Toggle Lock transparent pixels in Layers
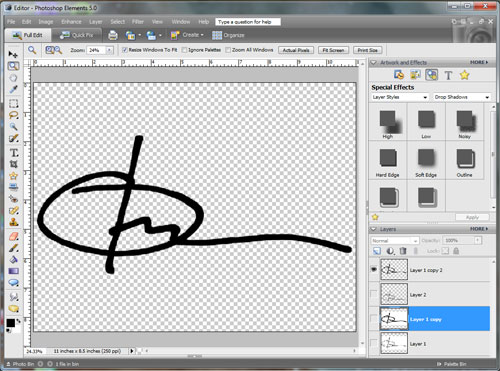500x371 pixels. coord(445,251)
